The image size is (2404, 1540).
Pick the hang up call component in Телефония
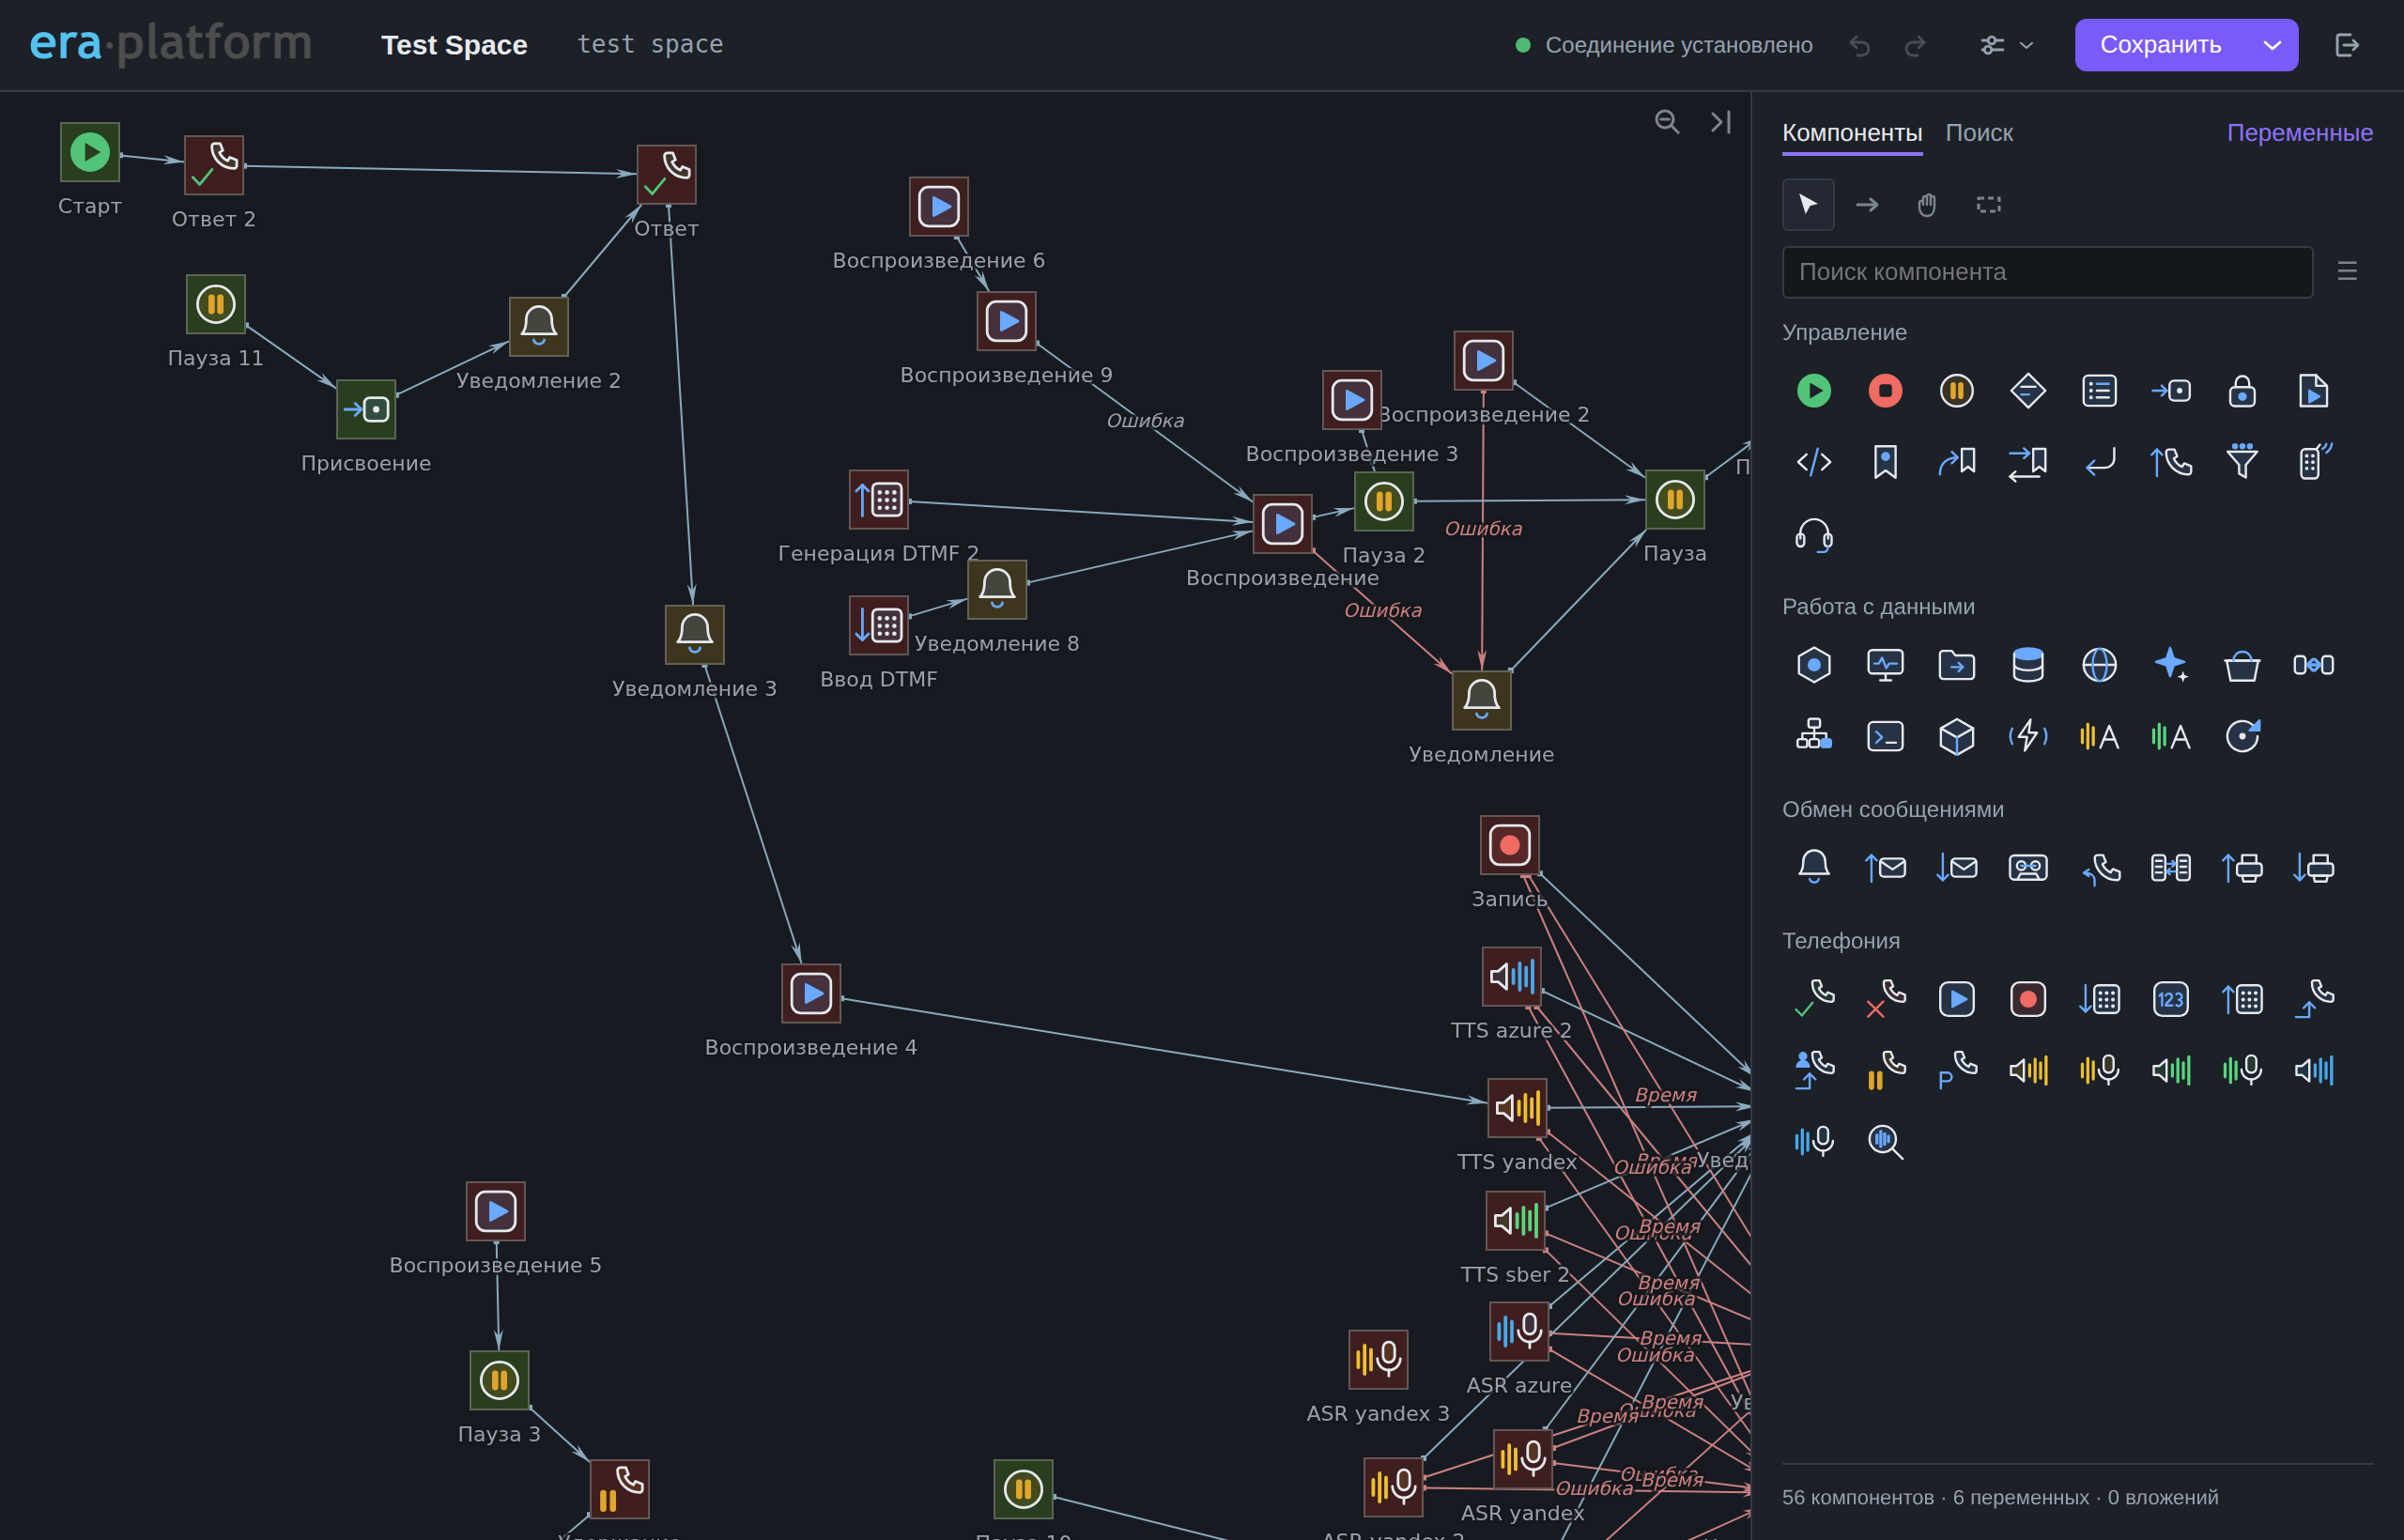click(1885, 999)
